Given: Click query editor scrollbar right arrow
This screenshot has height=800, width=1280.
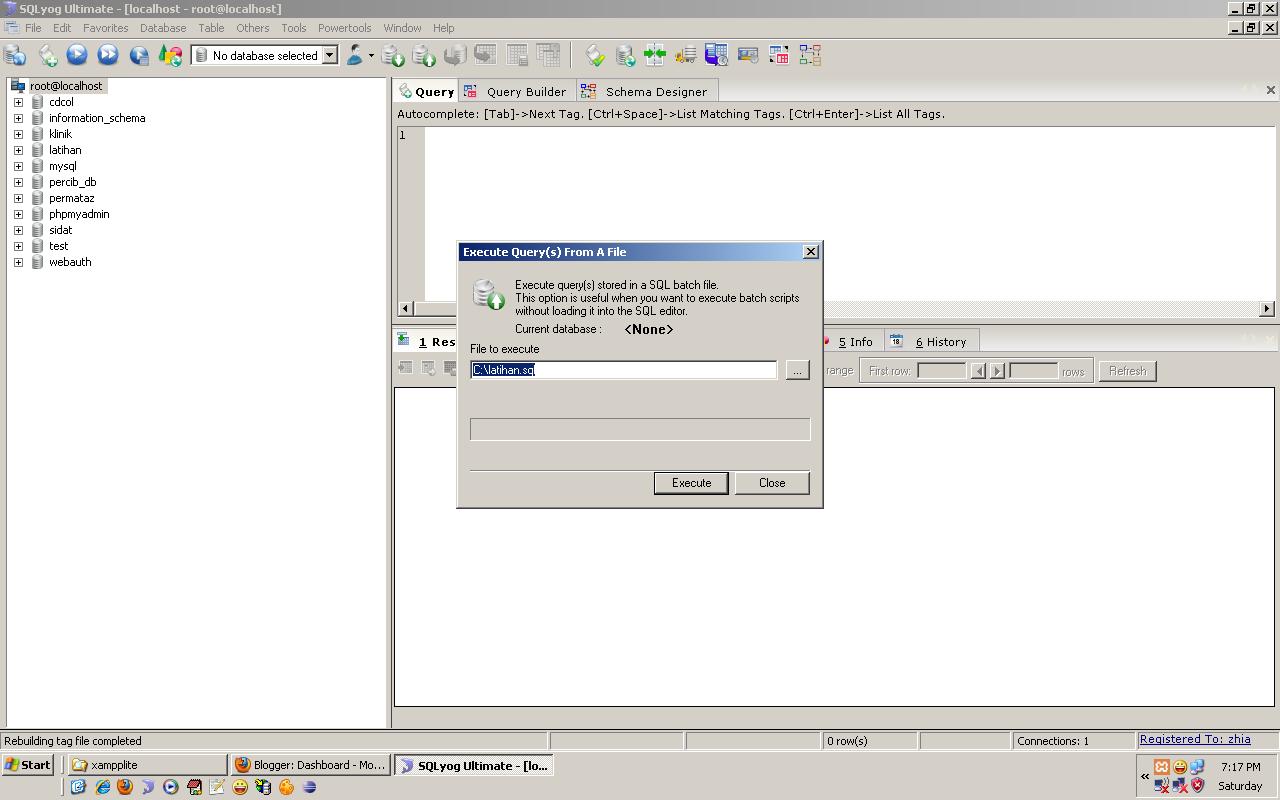Looking at the screenshot, I should pos(1267,309).
